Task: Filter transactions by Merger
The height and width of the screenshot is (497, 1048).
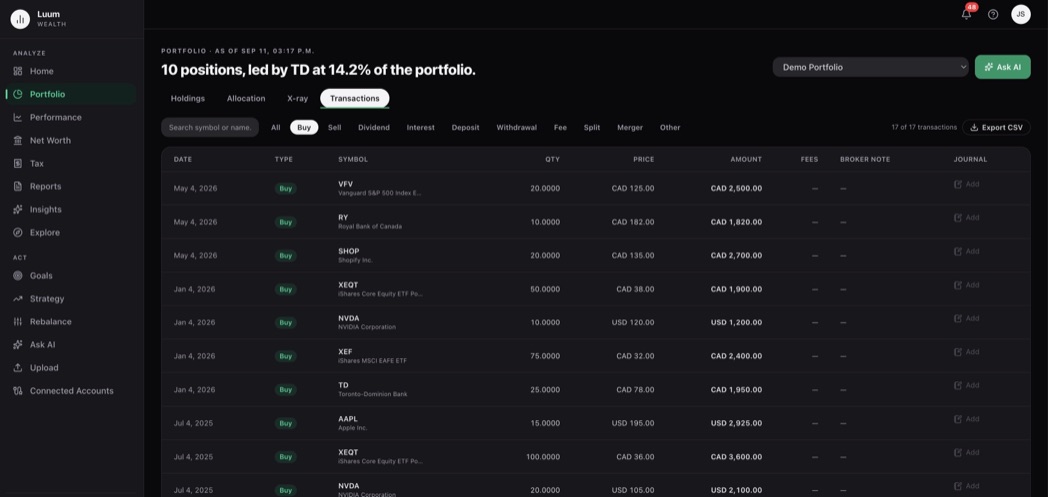Action: (630, 128)
